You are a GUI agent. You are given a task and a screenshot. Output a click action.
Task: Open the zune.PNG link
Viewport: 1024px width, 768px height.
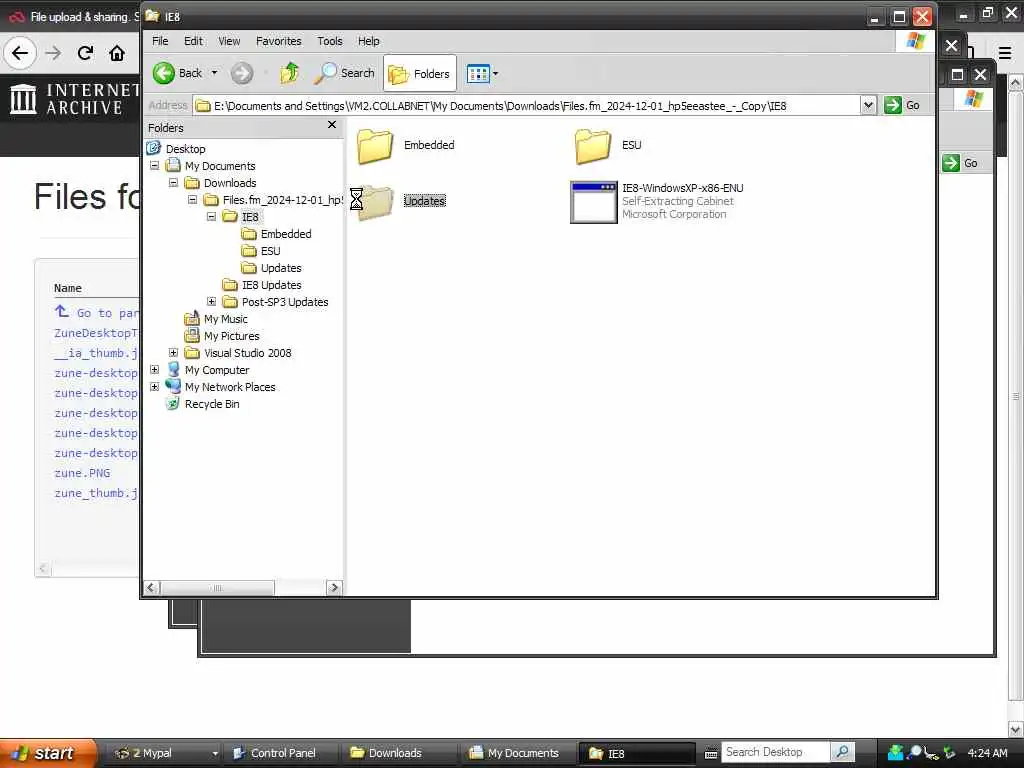pos(82,473)
